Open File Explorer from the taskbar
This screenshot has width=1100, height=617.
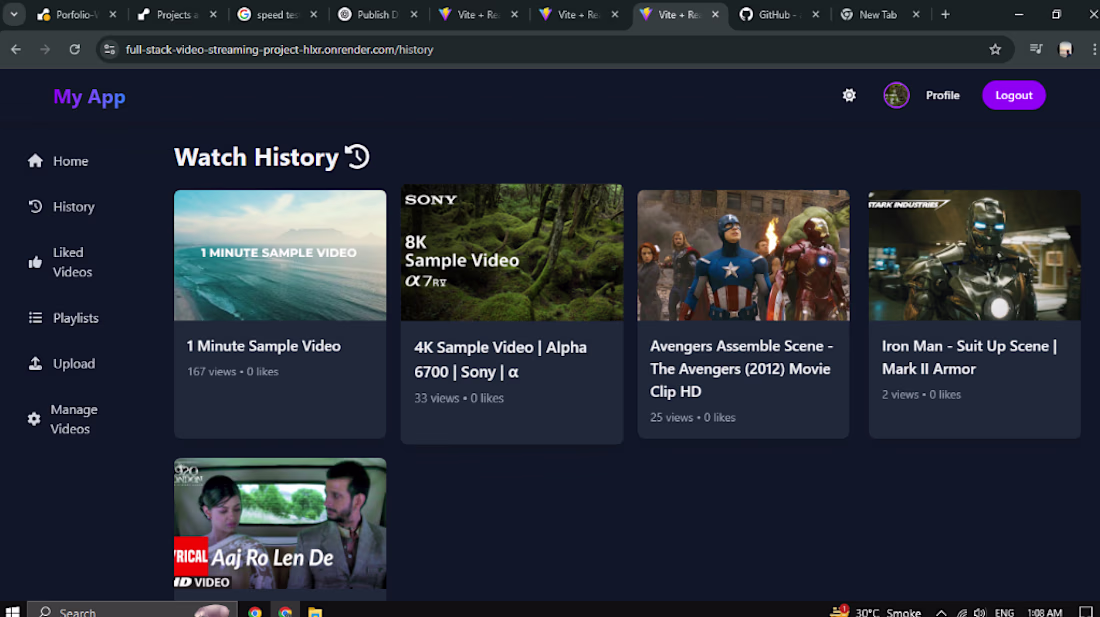point(315,612)
